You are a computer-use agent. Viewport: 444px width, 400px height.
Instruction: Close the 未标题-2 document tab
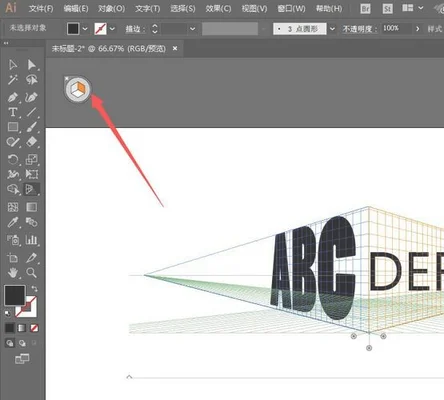[x=175, y=49]
